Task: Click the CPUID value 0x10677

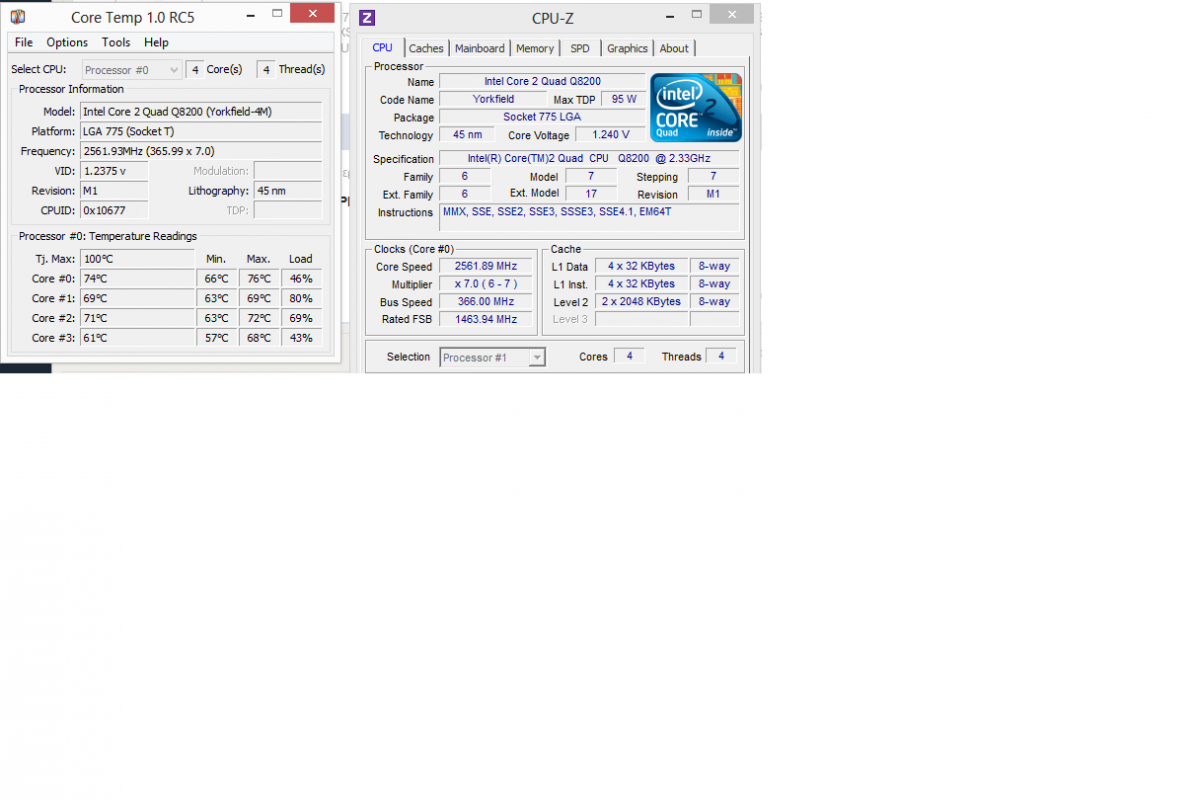Action: coord(114,210)
